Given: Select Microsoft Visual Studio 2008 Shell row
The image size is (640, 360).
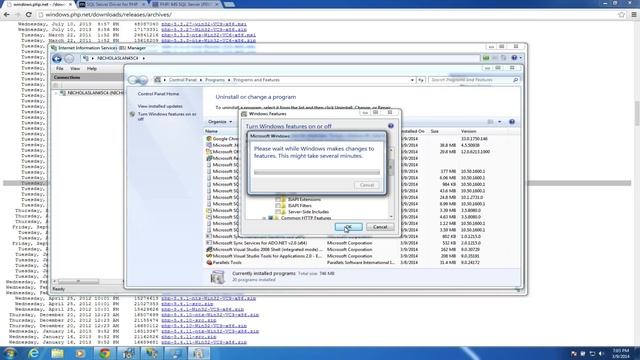Looking at the screenshot, I should click(362, 249).
